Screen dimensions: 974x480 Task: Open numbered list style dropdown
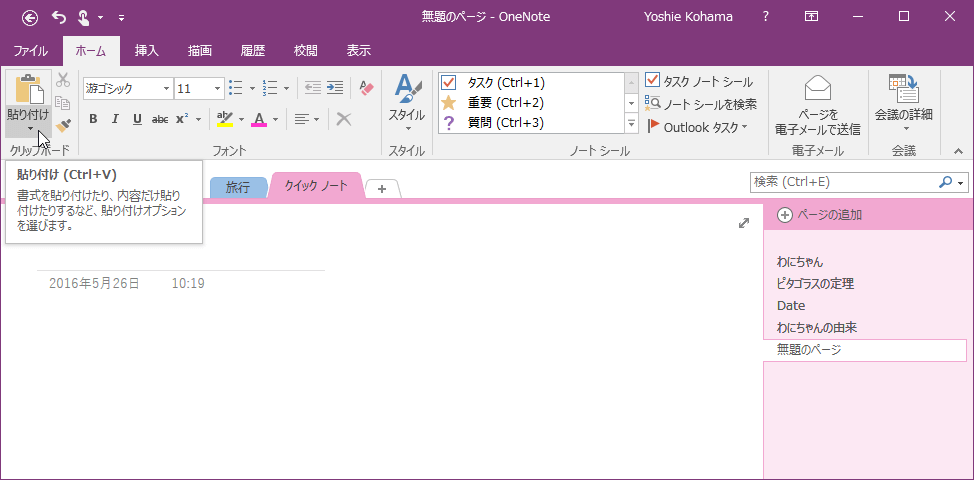pyautogui.click(x=286, y=89)
